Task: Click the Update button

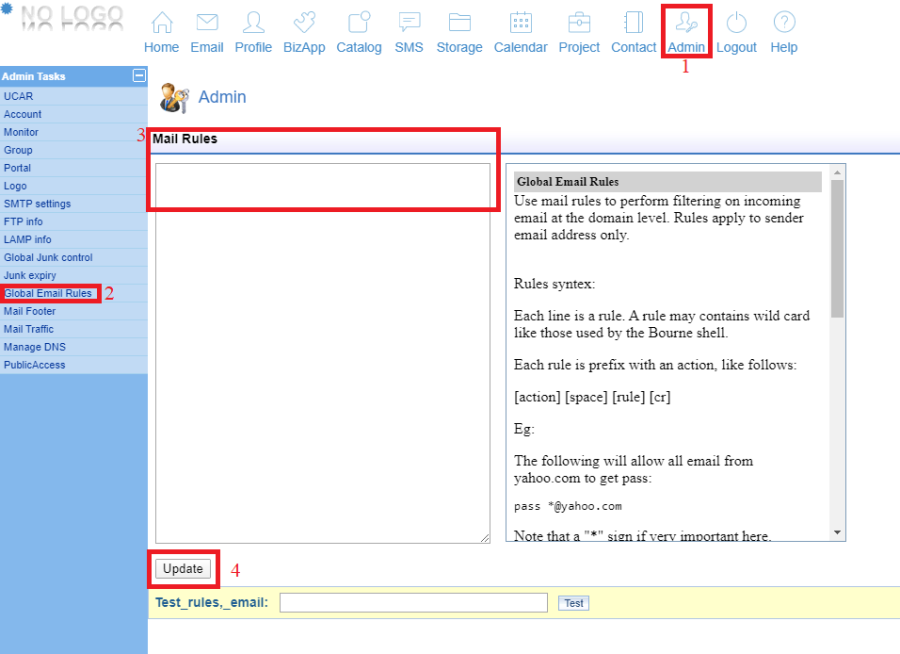Action: [181, 567]
